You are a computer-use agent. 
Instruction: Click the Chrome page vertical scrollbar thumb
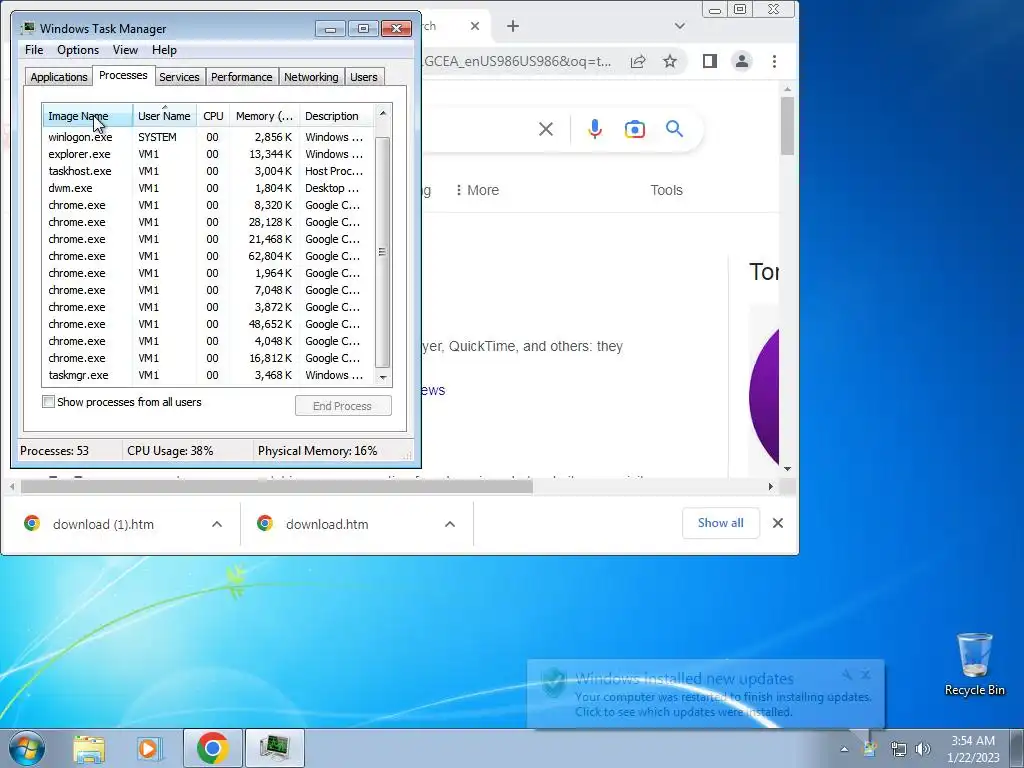pos(787,125)
